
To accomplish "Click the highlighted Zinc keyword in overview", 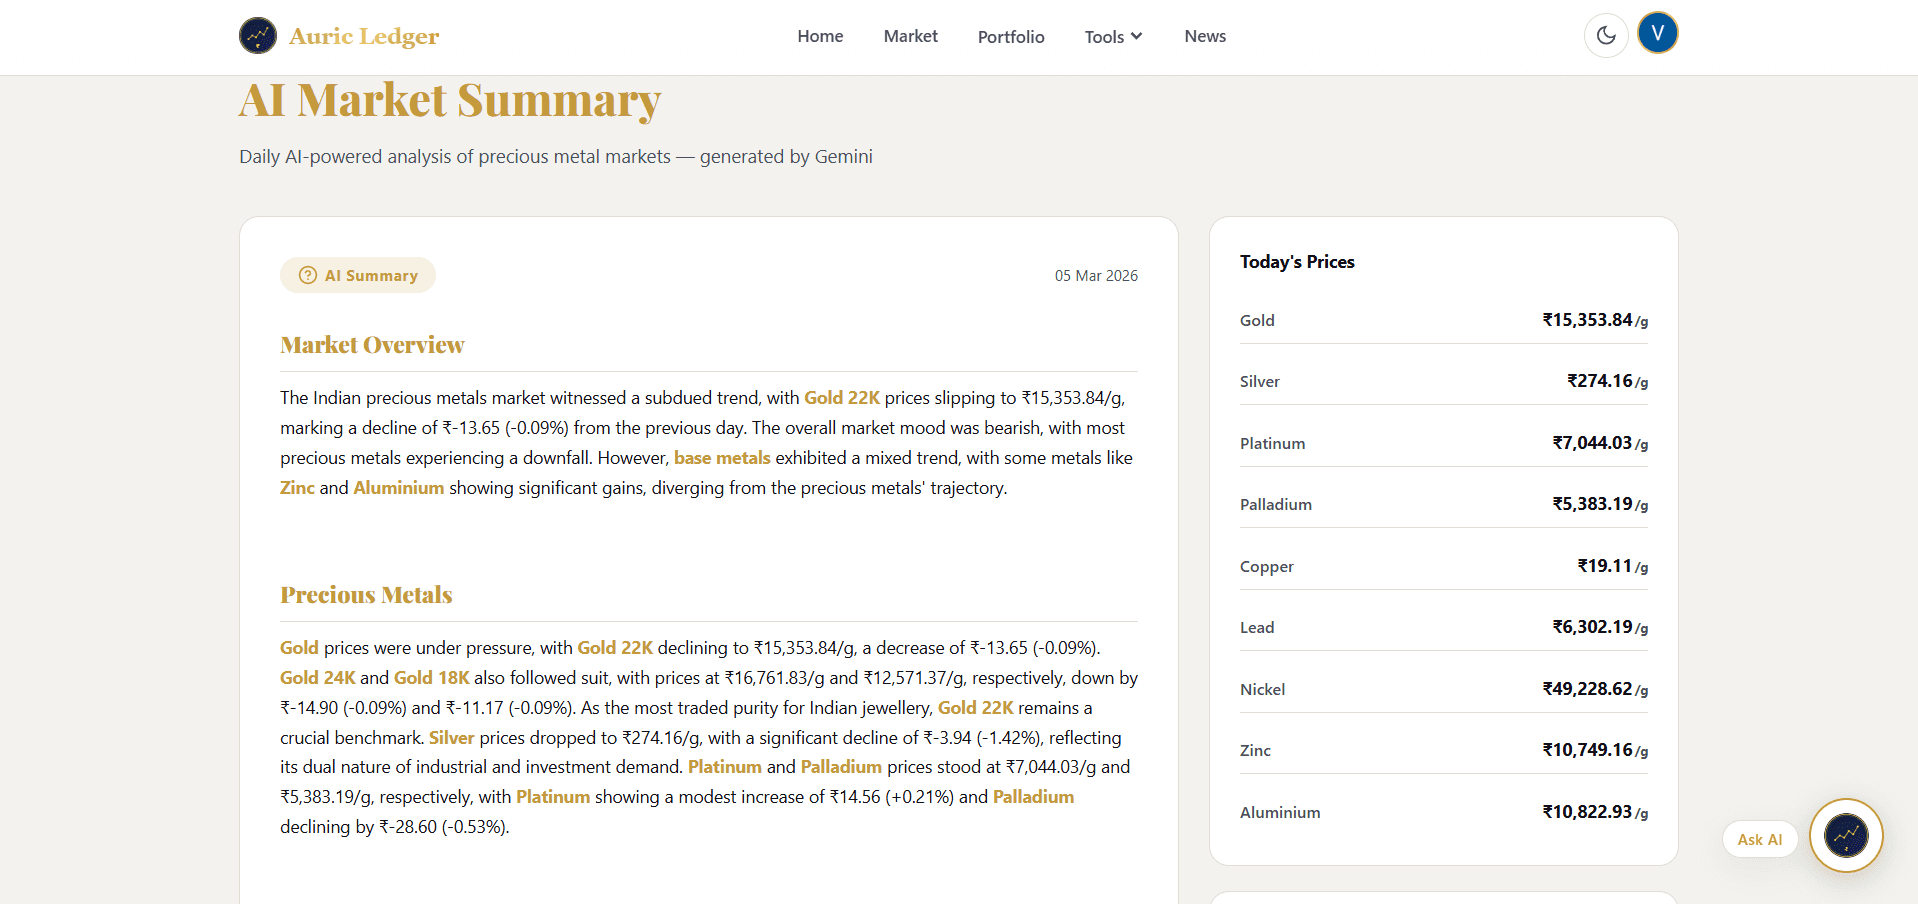I will click(297, 488).
